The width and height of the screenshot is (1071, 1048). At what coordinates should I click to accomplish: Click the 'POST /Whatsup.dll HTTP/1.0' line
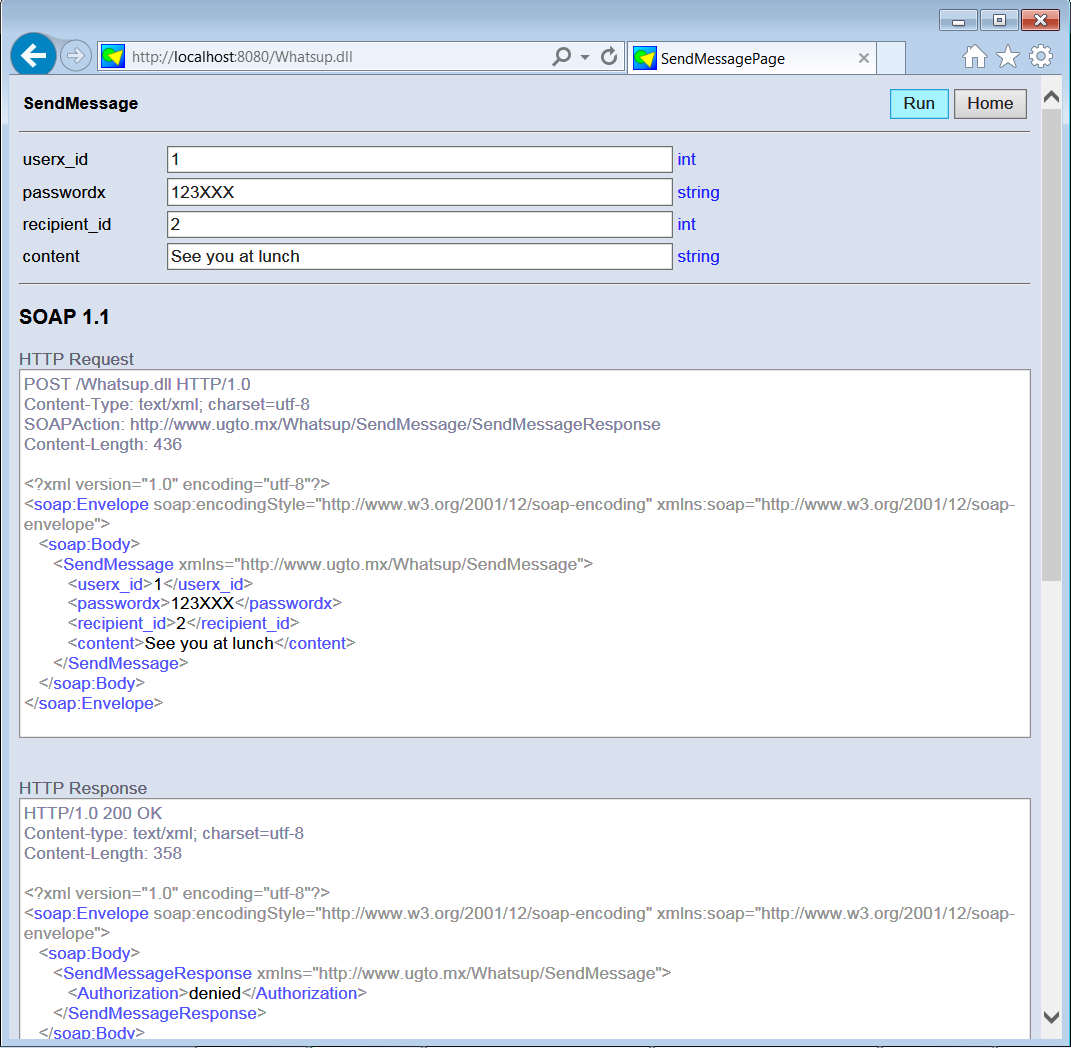click(137, 385)
